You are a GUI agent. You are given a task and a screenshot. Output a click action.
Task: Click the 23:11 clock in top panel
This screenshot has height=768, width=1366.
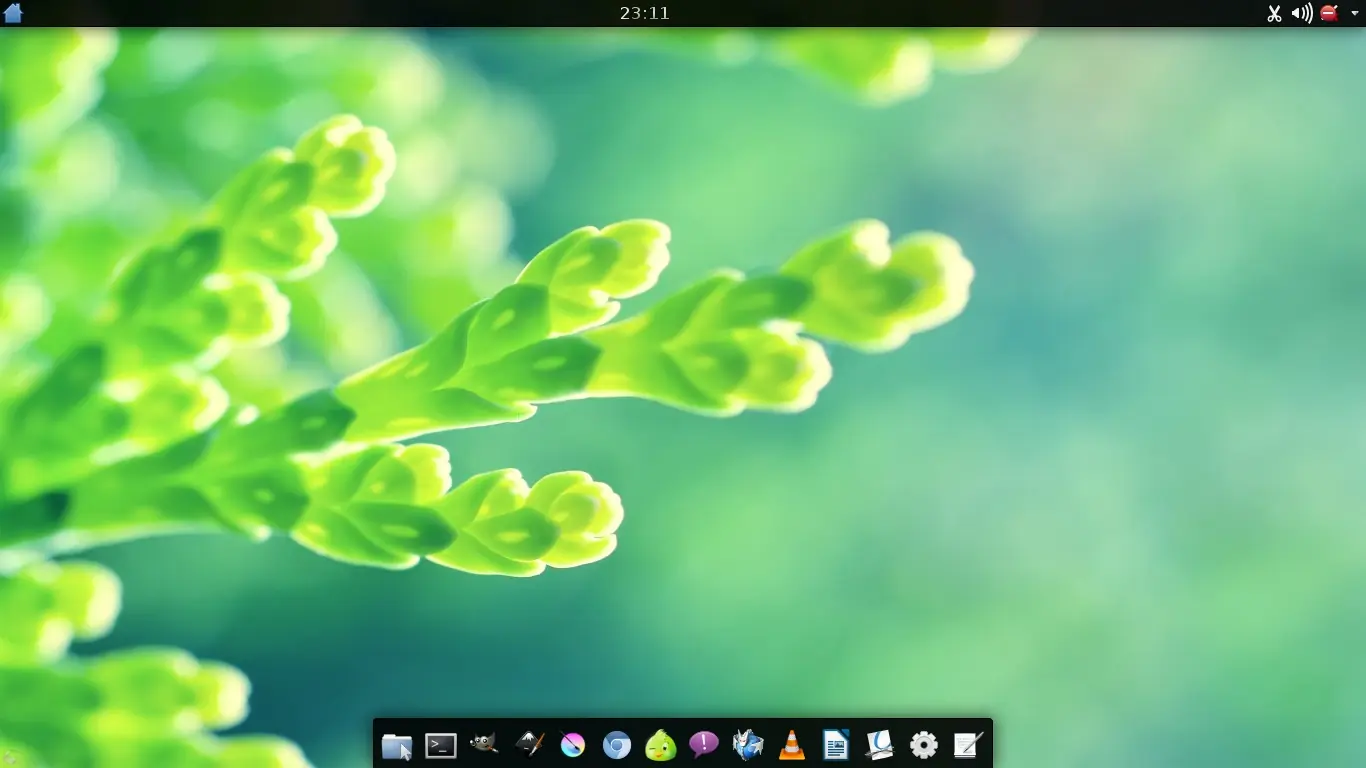[645, 13]
